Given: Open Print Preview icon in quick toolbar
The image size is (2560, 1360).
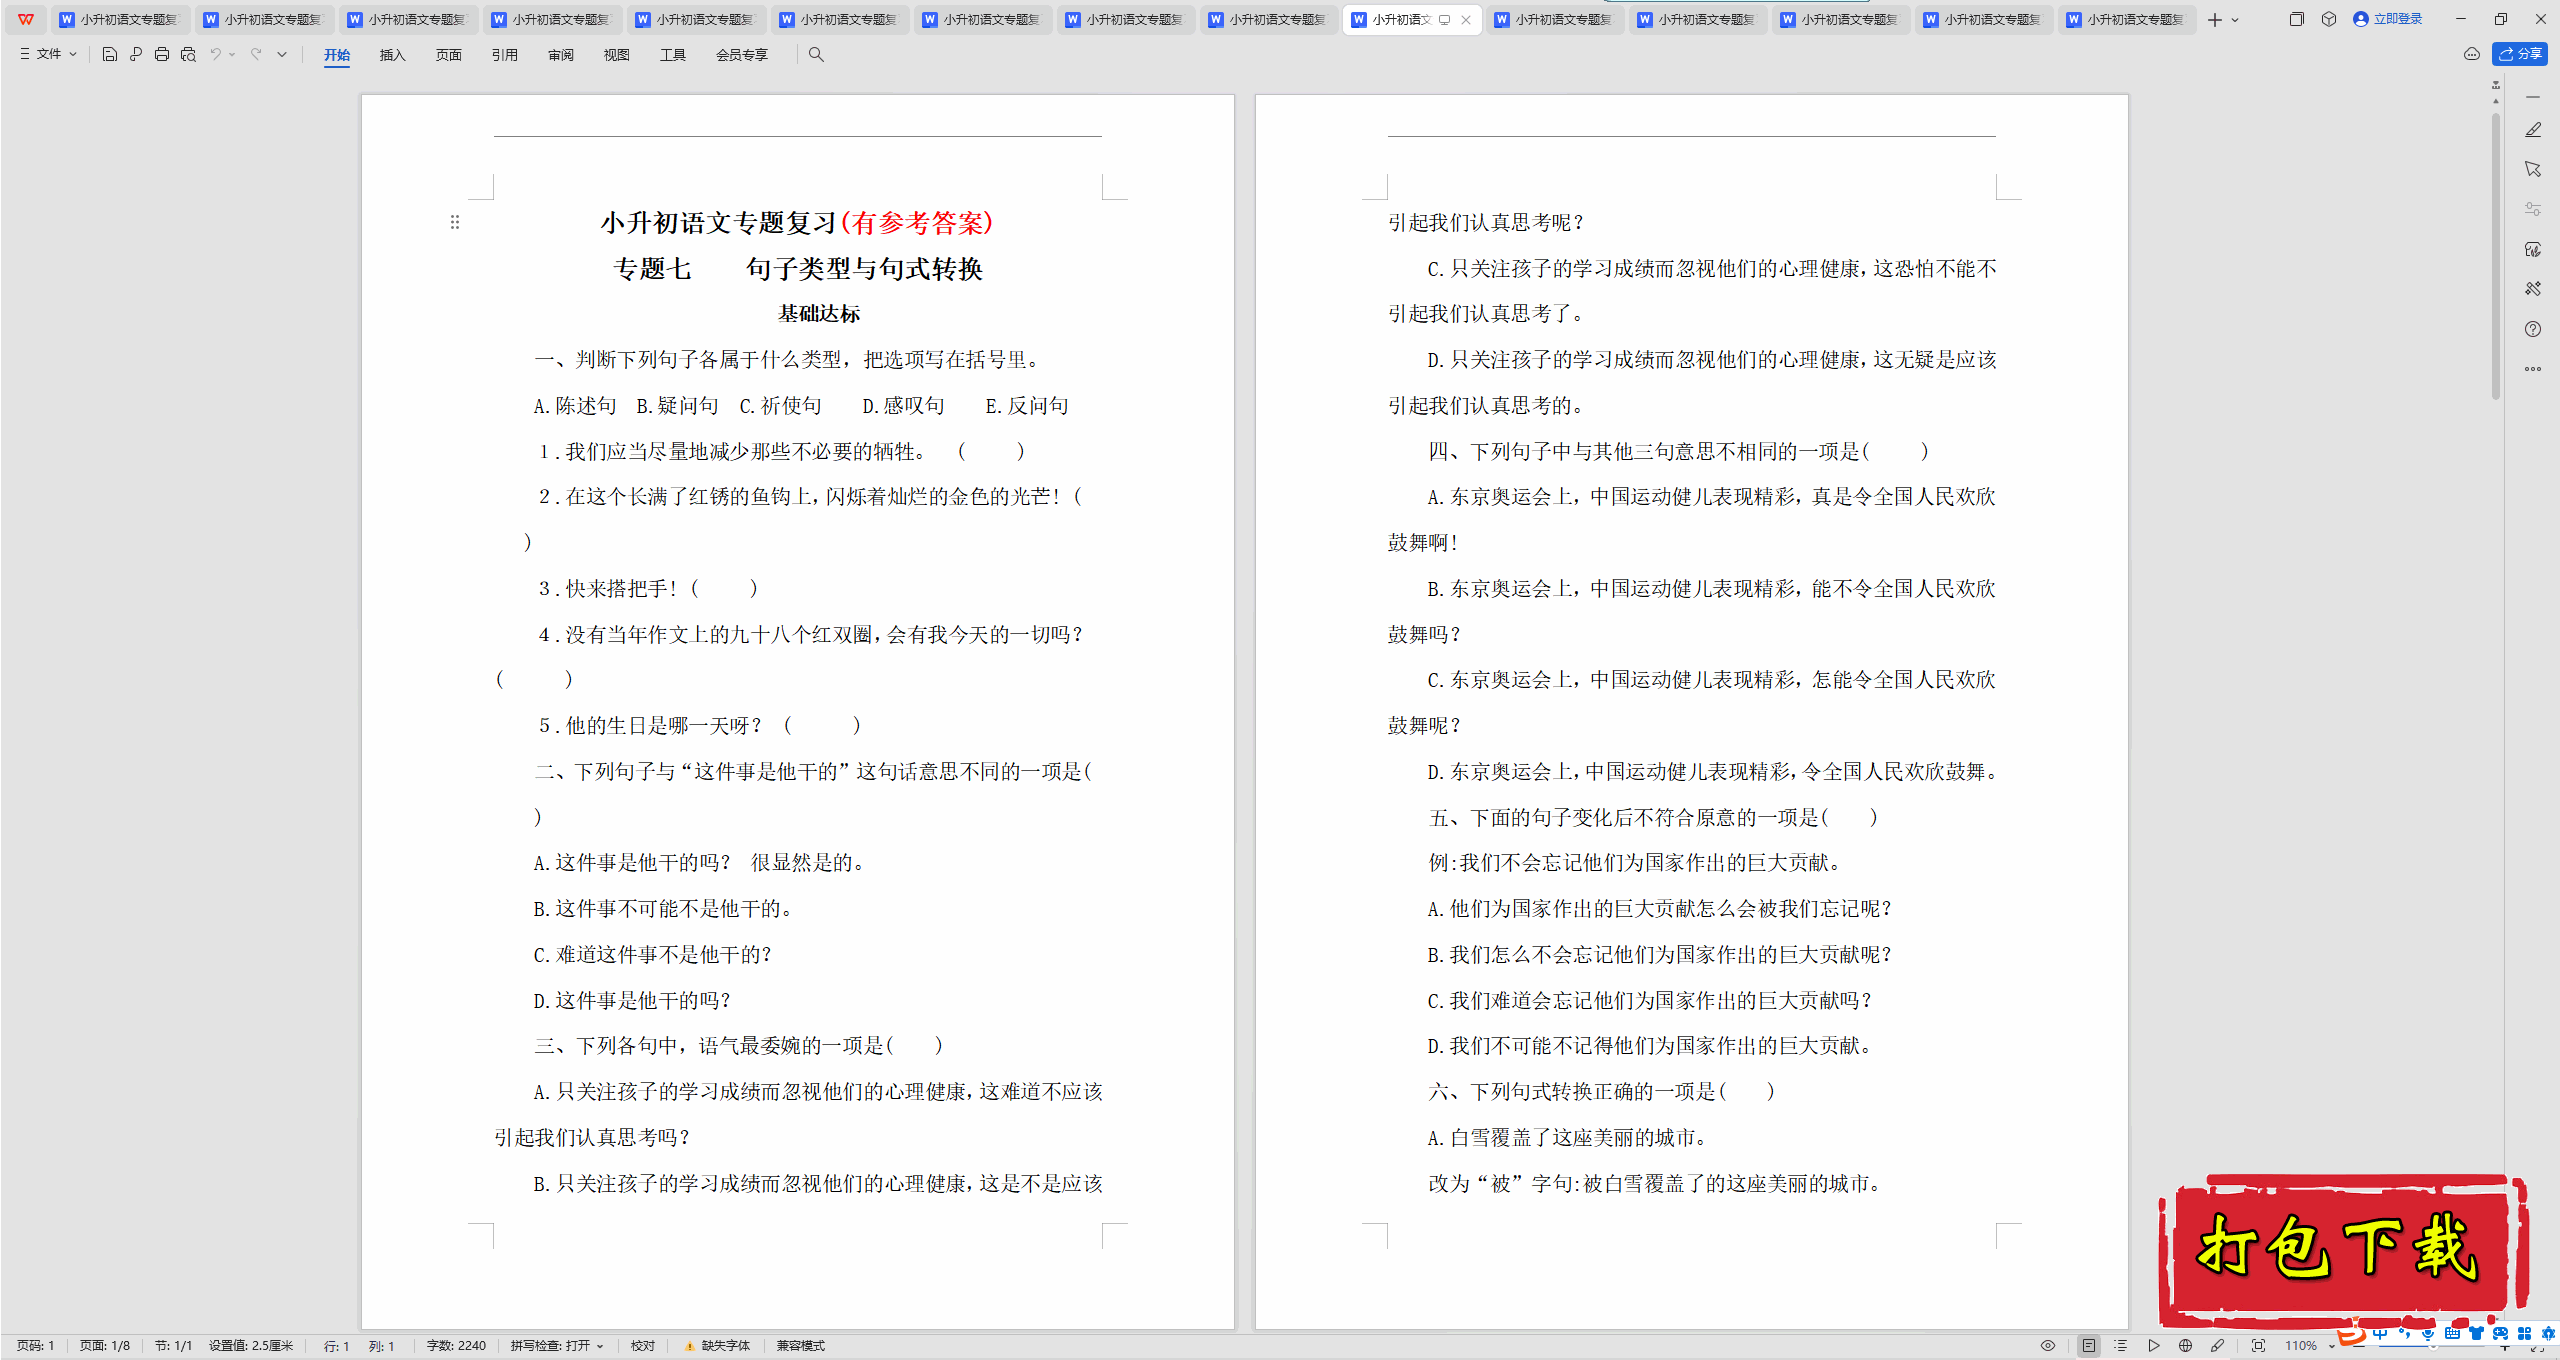Looking at the screenshot, I should [x=188, y=54].
